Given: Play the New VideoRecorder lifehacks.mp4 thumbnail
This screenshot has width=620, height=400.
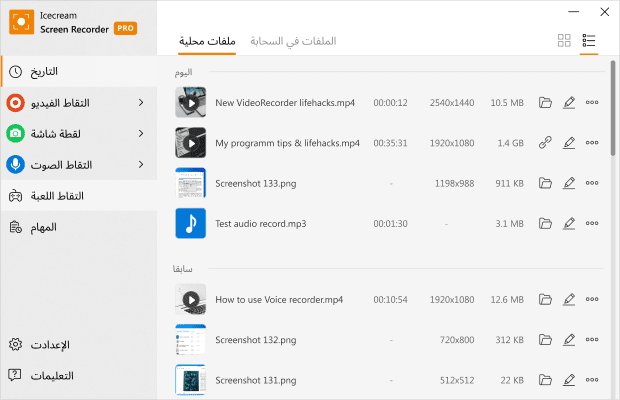Looking at the screenshot, I should [190, 102].
